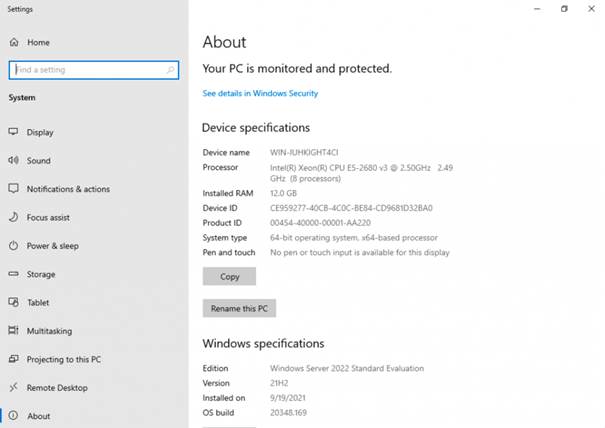This screenshot has width=605, height=428.
Task: Click the Processor label
Action: pos(220,167)
